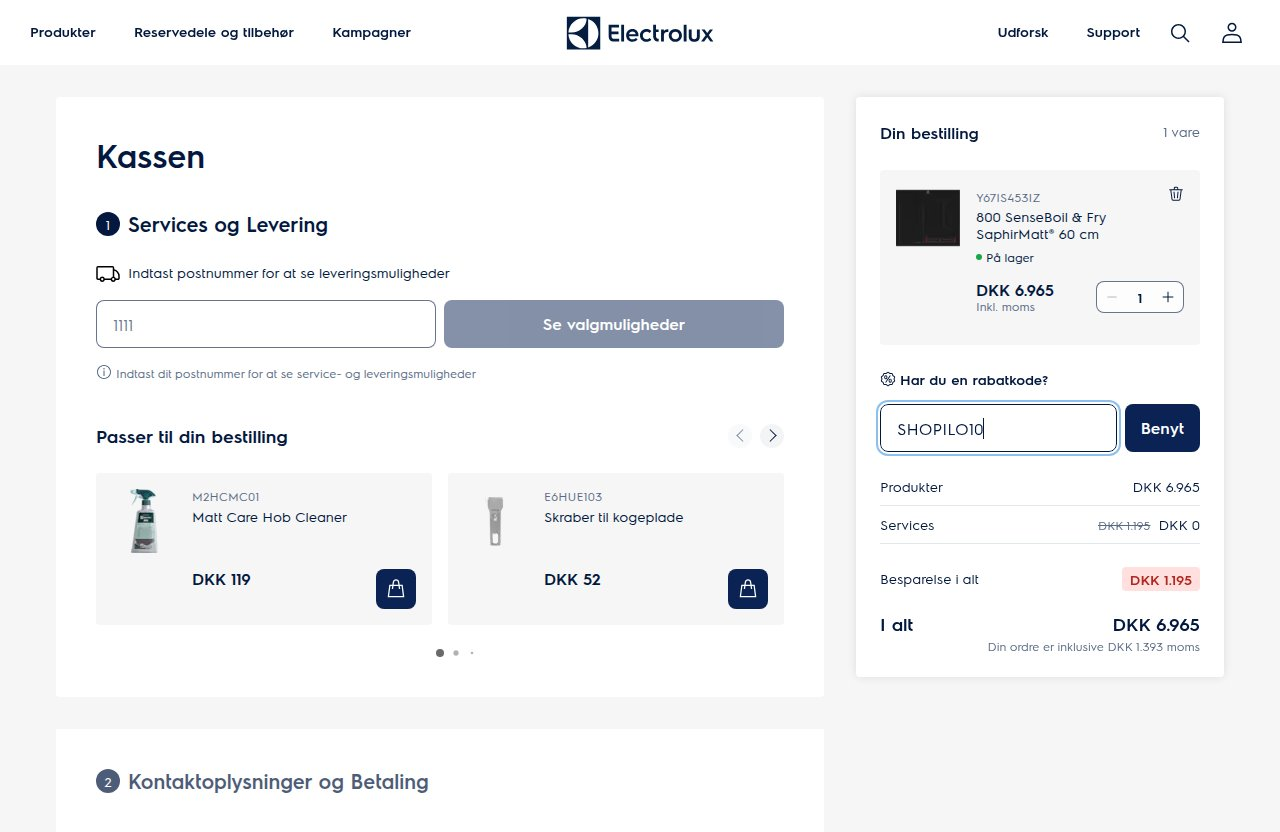
Task: Click the DKK 119 price
Action: coord(221,580)
